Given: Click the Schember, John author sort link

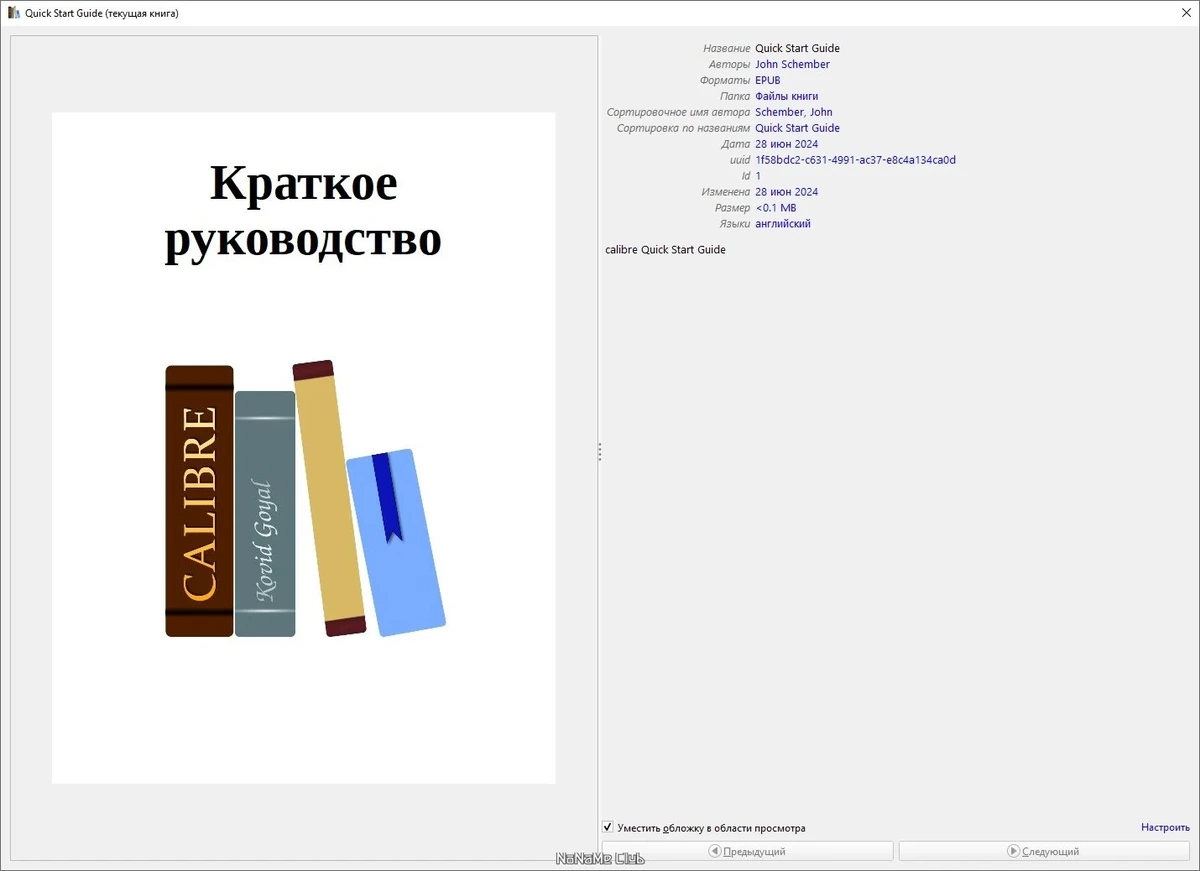Looking at the screenshot, I should pyautogui.click(x=794, y=112).
